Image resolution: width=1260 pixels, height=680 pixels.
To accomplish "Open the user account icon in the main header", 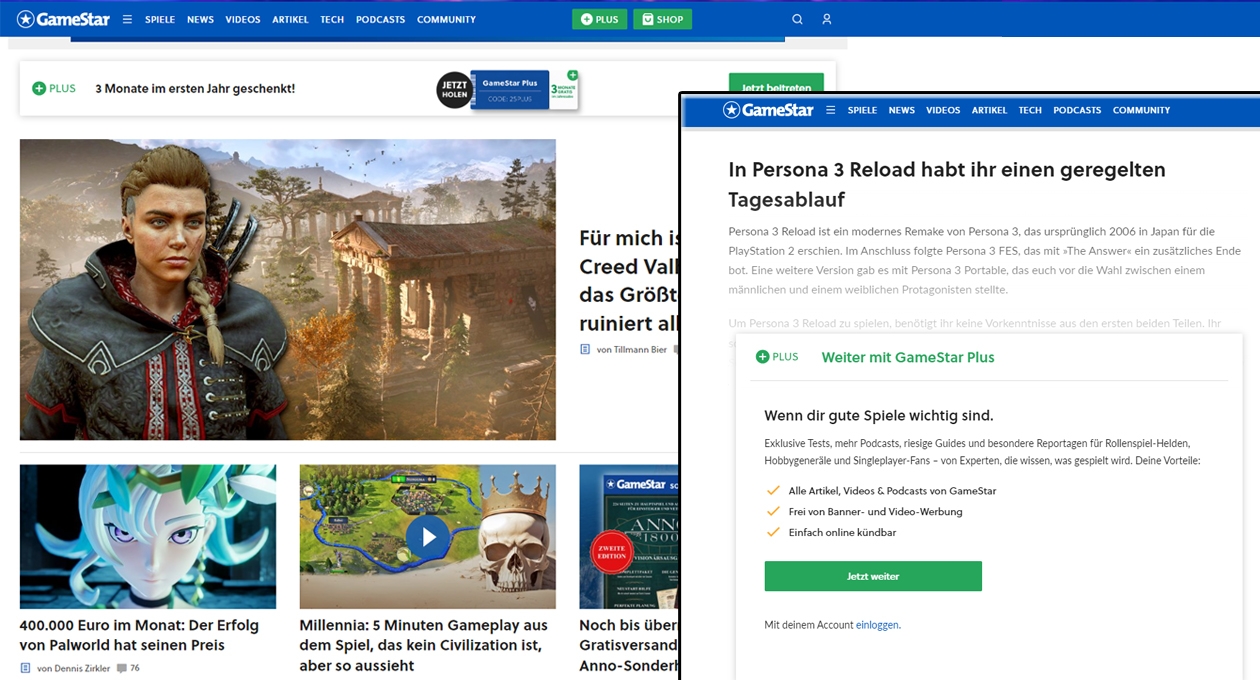I will (x=827, y=19).
